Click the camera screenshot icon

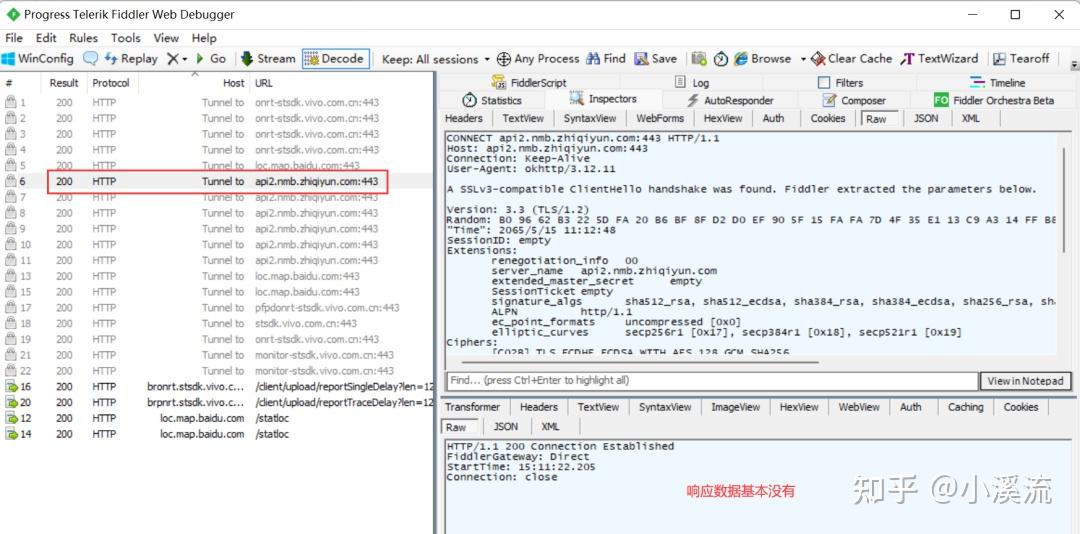coord(699,59)
